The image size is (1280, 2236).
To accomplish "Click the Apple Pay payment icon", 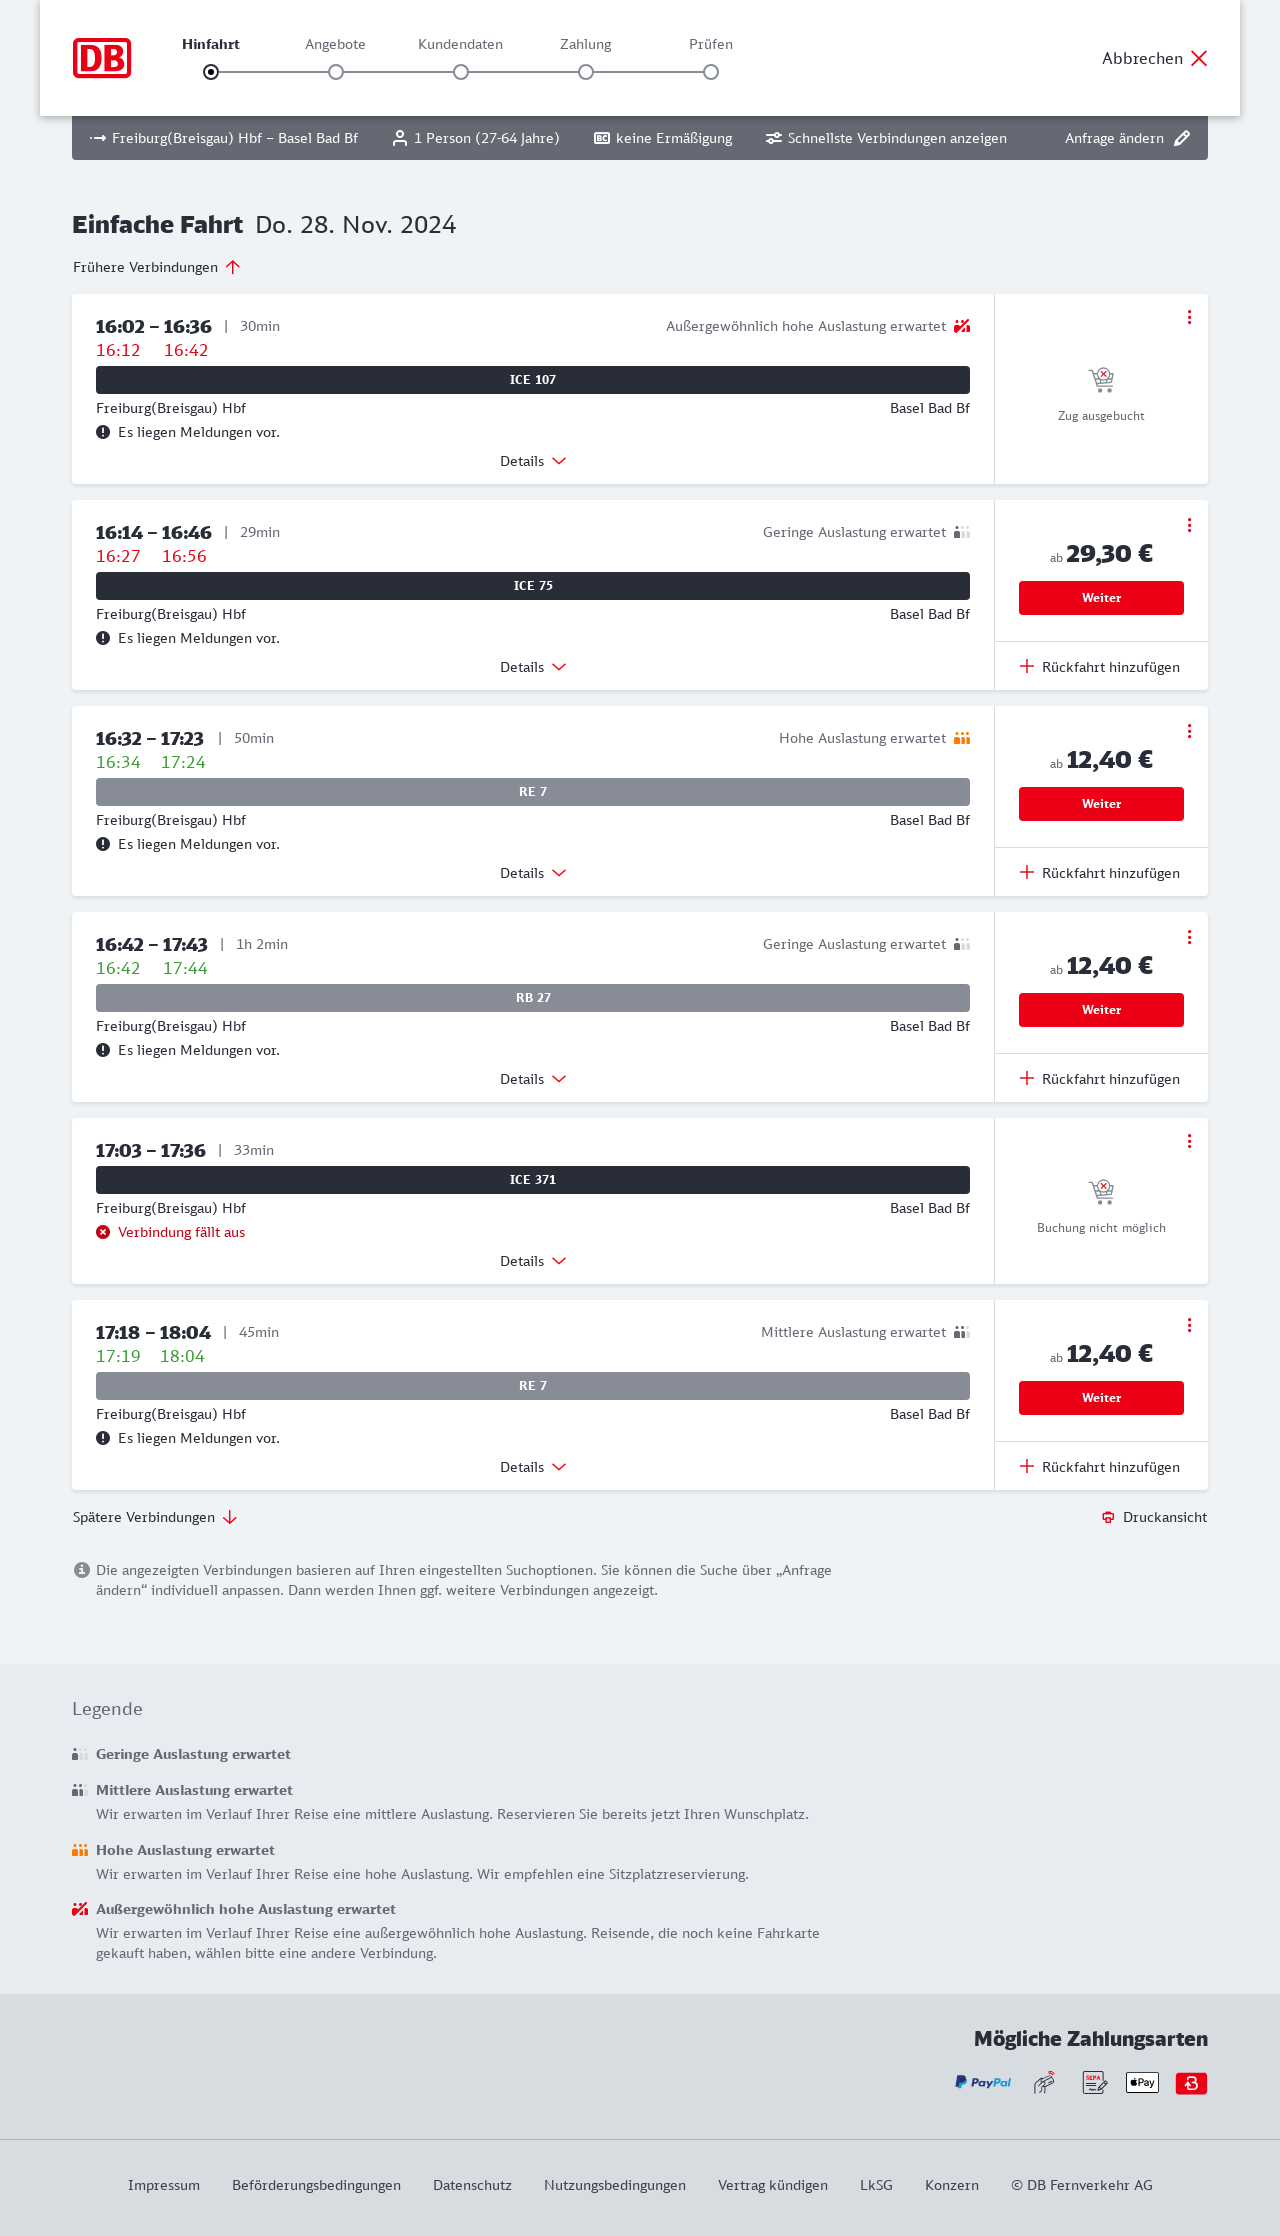I will pyautogui.click(x=1142, y=2083).
